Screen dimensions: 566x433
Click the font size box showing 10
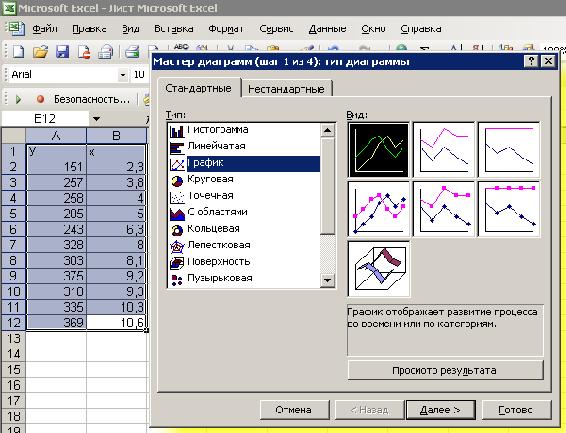pyautogui.click(x=139, y=75)
